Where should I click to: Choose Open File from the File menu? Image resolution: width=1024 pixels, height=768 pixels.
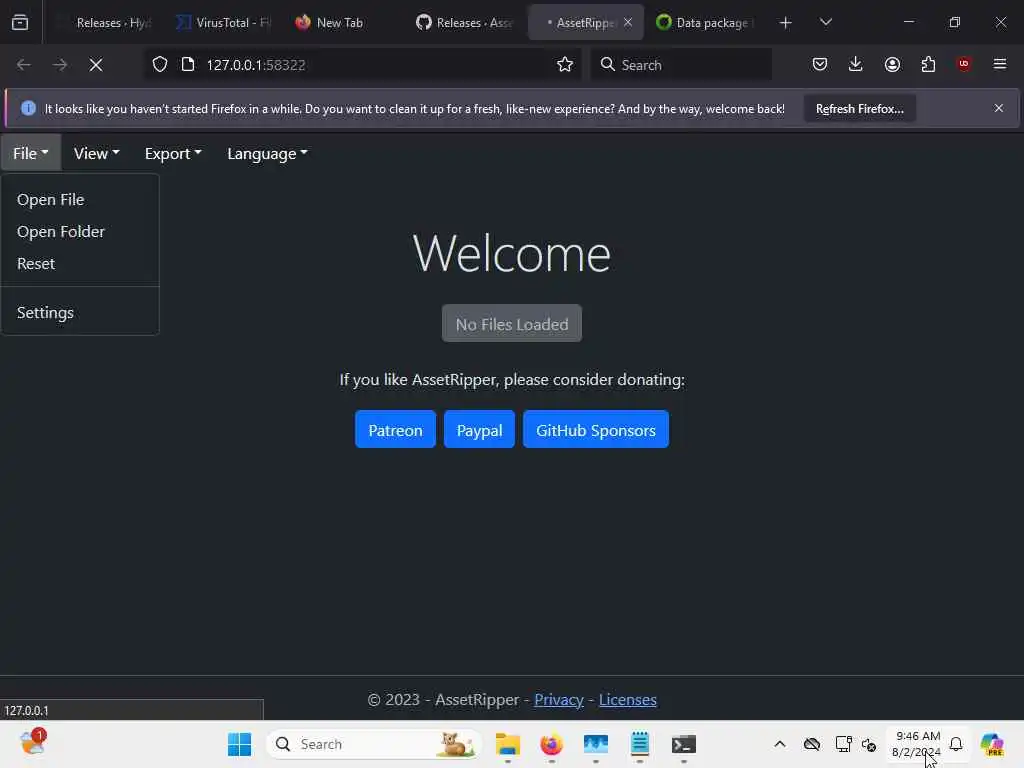(x=50, y=199)
